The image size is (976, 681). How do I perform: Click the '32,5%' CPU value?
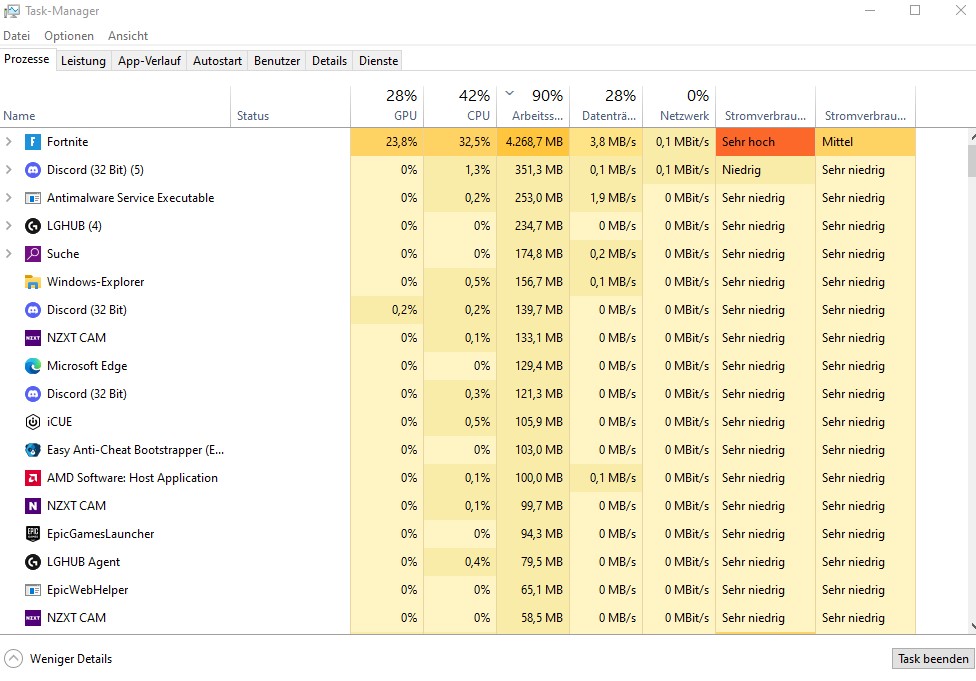474,142
